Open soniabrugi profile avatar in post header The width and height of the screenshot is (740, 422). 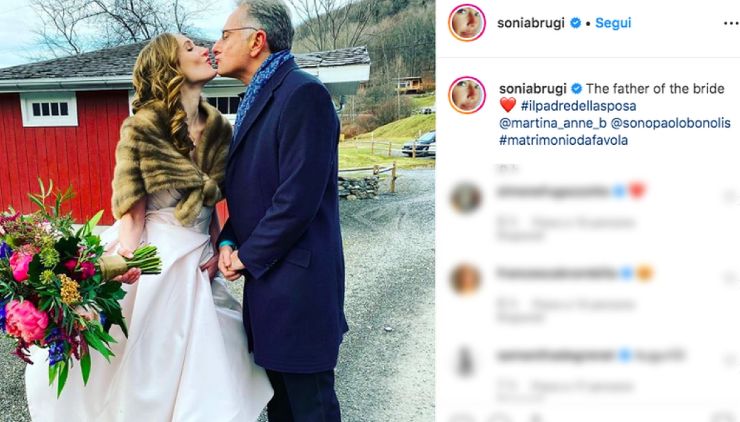tap(467, 23)
